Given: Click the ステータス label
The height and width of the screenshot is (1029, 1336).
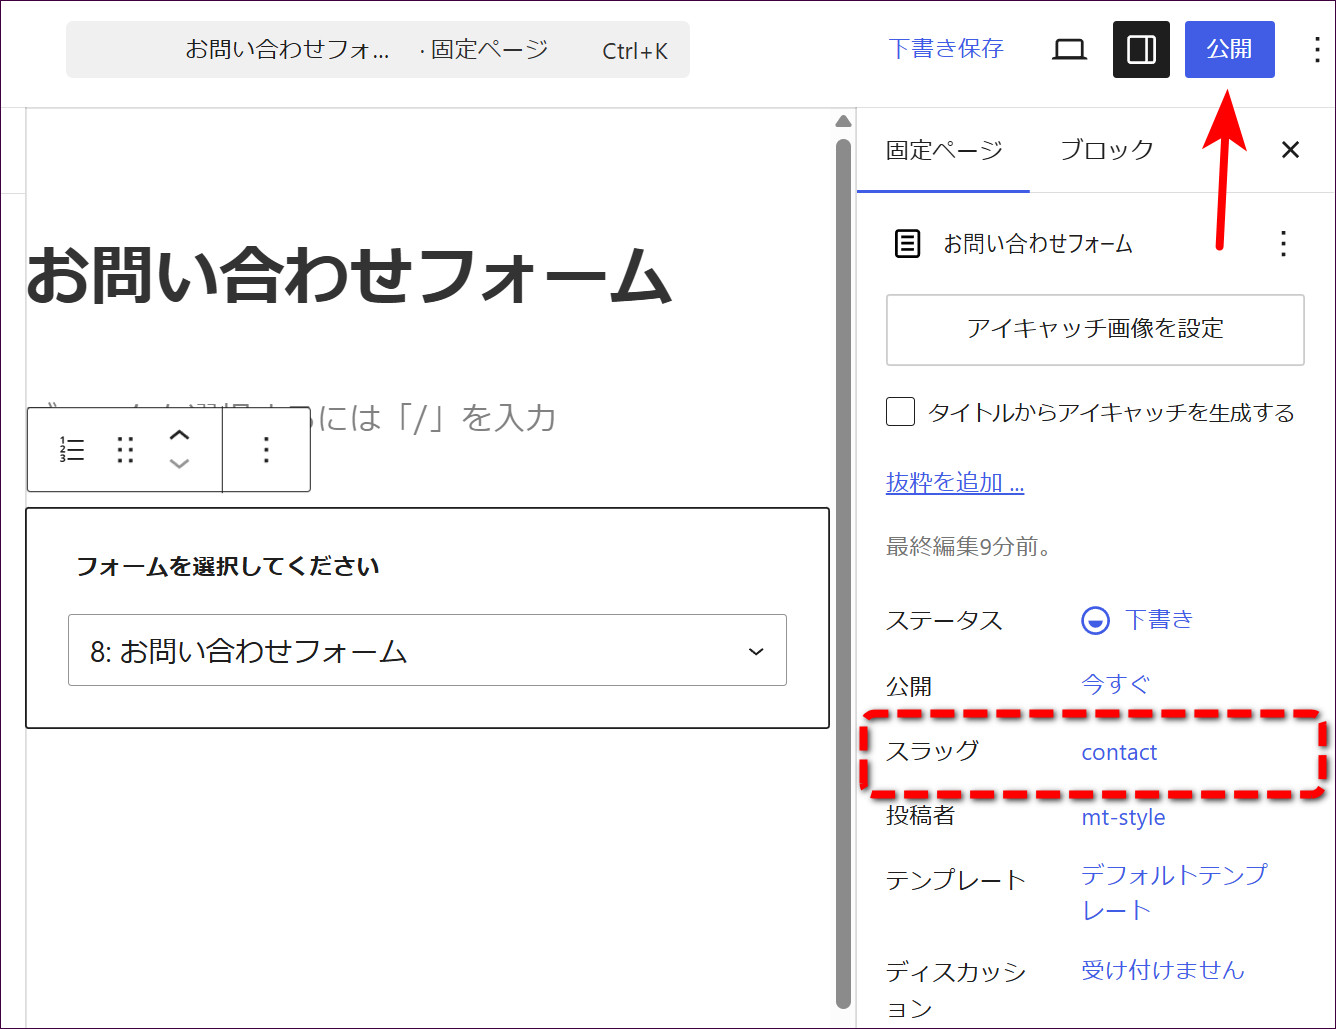Looking at the screenshot, I should (x=944, y=621).
